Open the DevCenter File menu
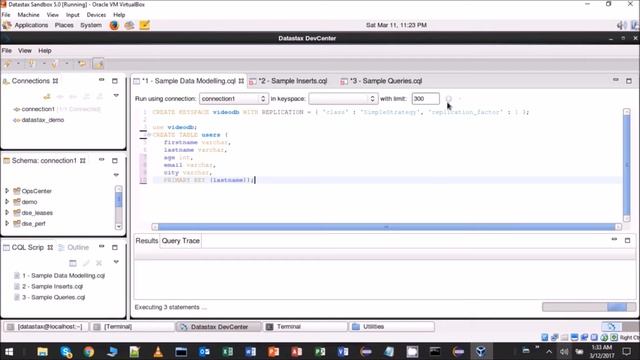The width and height of the screenshot is (640, 360). point(7,51)
